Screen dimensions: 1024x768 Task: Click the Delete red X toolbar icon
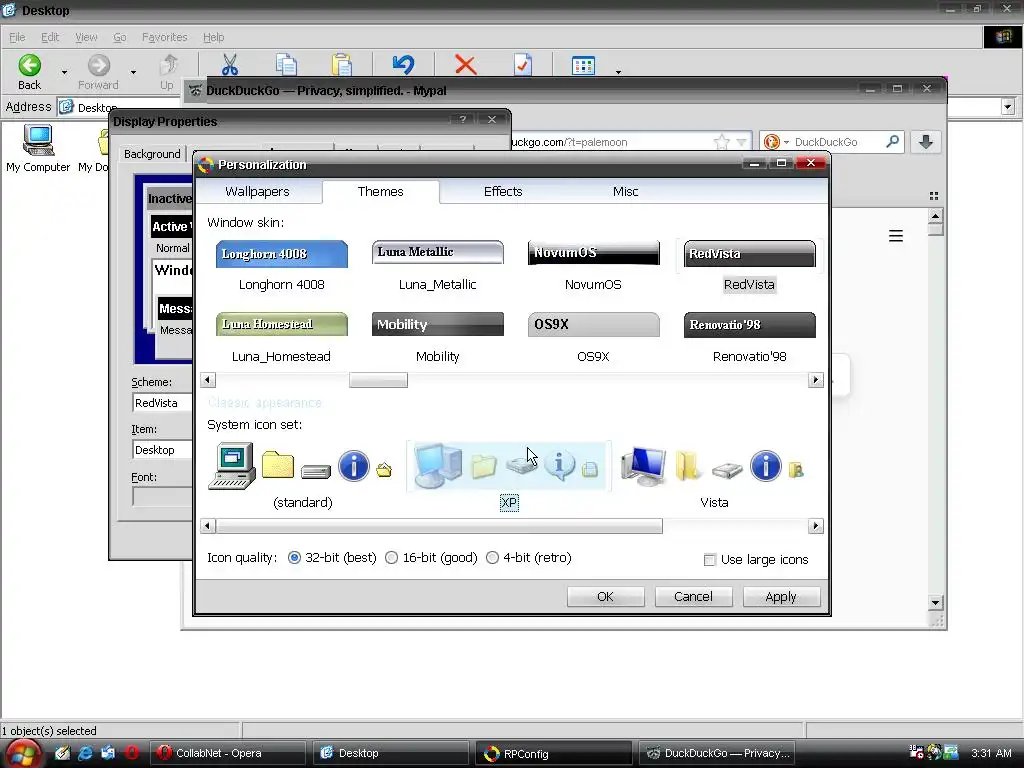(466, 65)
